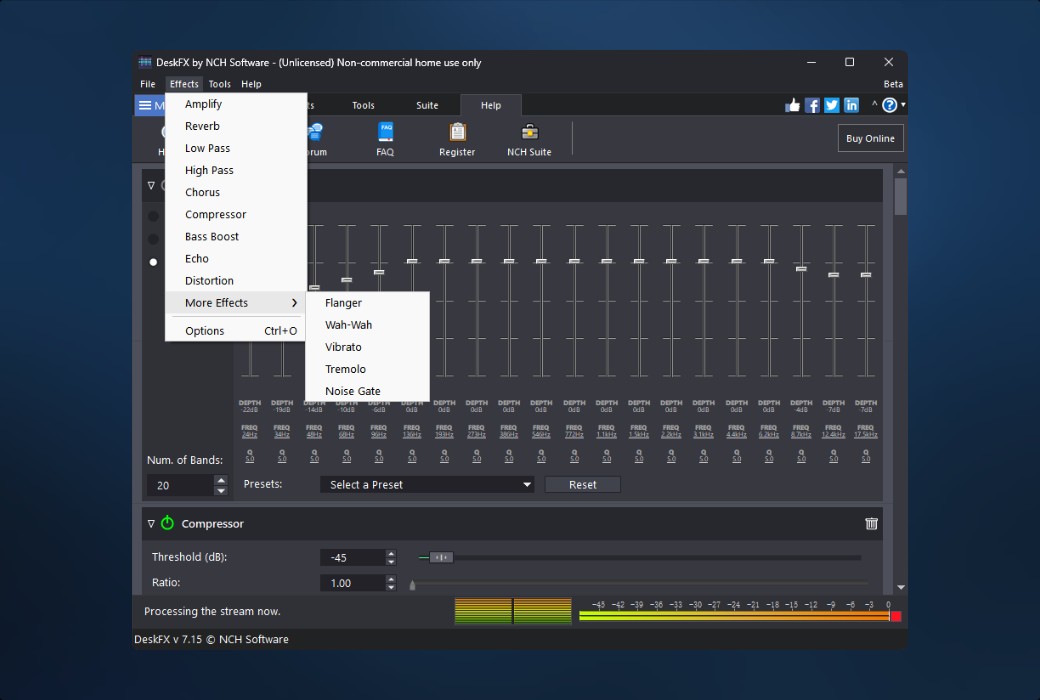Open the FAQ toolbar icon
The height and width of the screenshot is (700, 1040).
coord(385,132)
